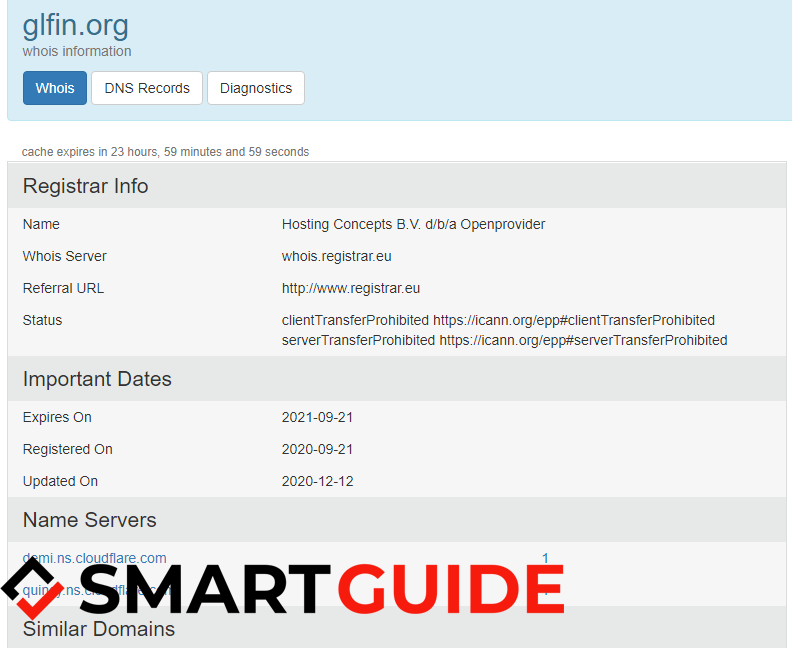Click the number 1 beside demi.ns.cloudflare.com
Screen dimensions: 792x648
coord(545,558)
